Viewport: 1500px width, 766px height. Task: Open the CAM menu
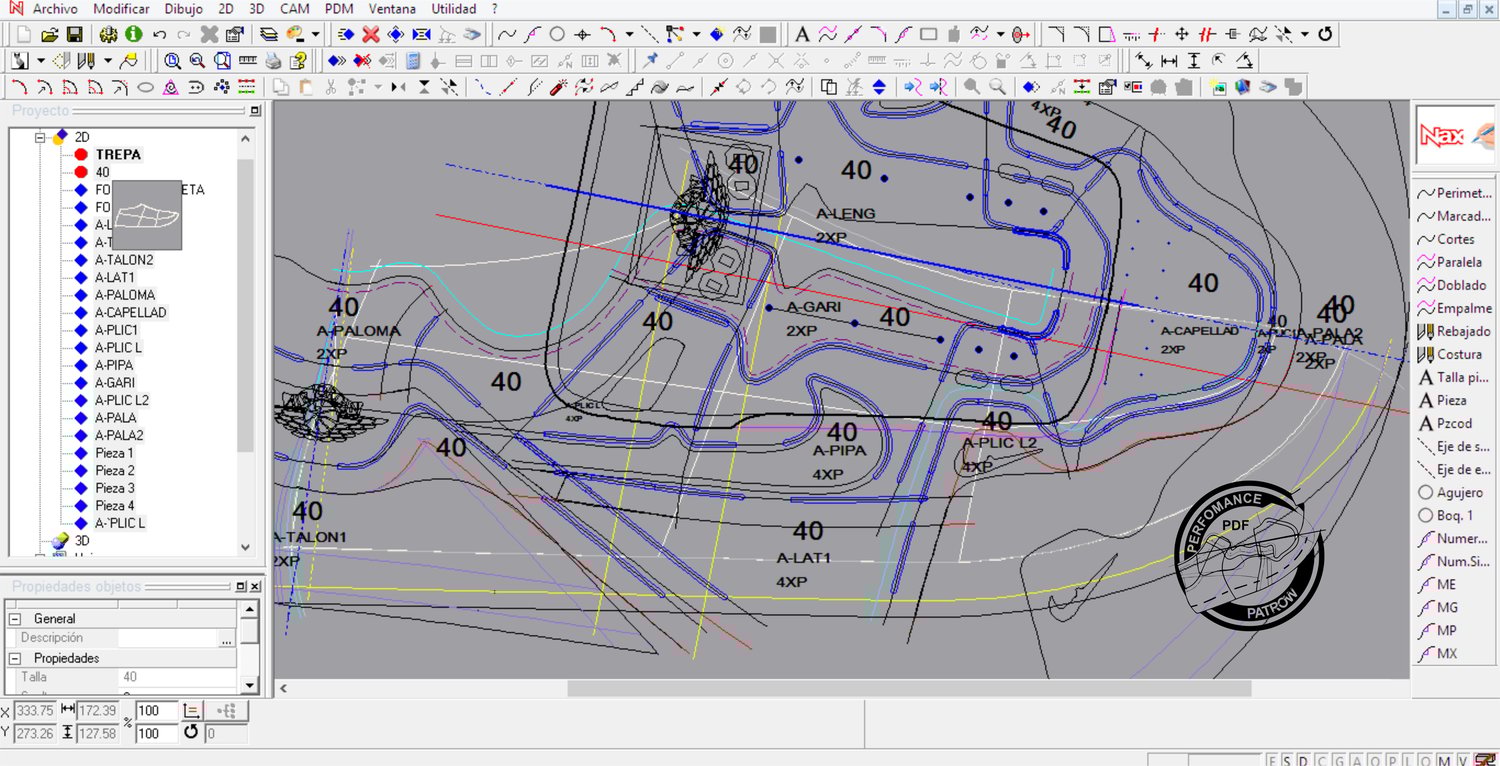click(x=294, y=9)
